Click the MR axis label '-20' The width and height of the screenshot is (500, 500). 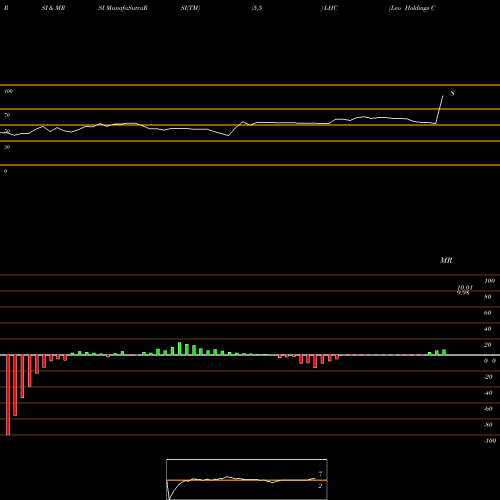[488, 377]
